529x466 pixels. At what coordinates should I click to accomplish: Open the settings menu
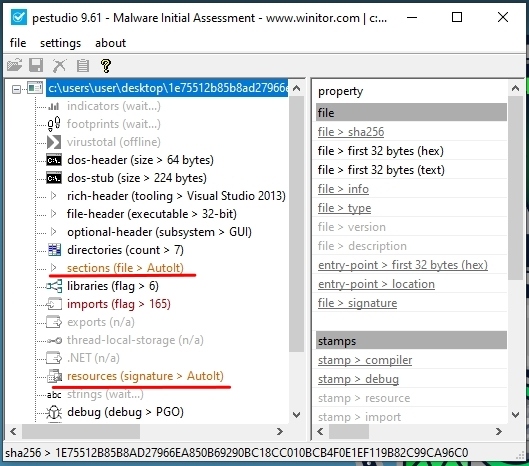pyautogui.click(x=60, y=43)
